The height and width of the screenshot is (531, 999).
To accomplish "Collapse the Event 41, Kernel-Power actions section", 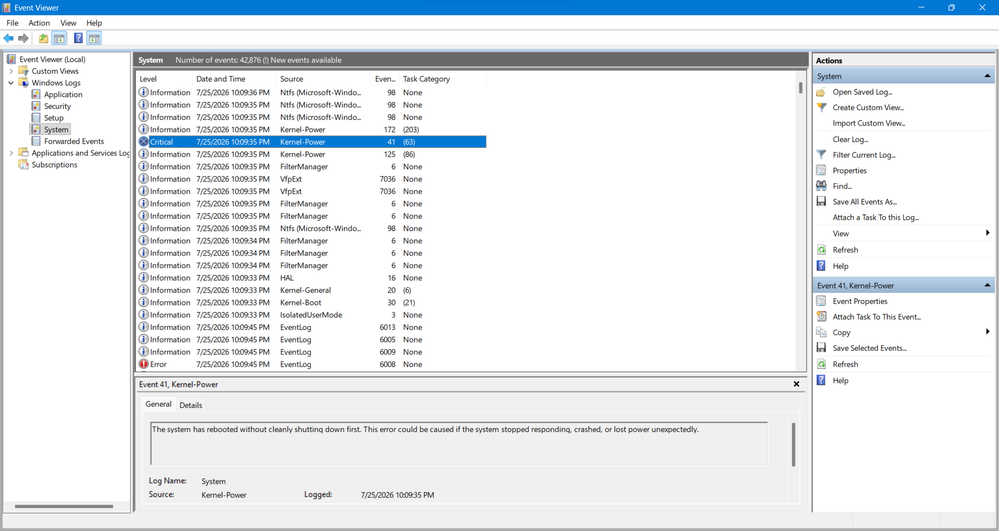I will click(987, 286).
